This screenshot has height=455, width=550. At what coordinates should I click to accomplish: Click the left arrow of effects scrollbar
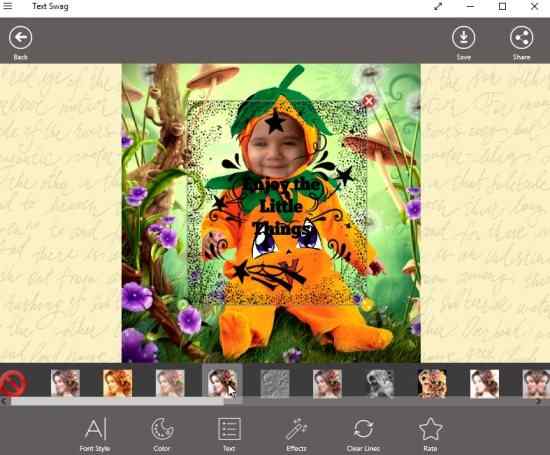[x=4, y=402]
